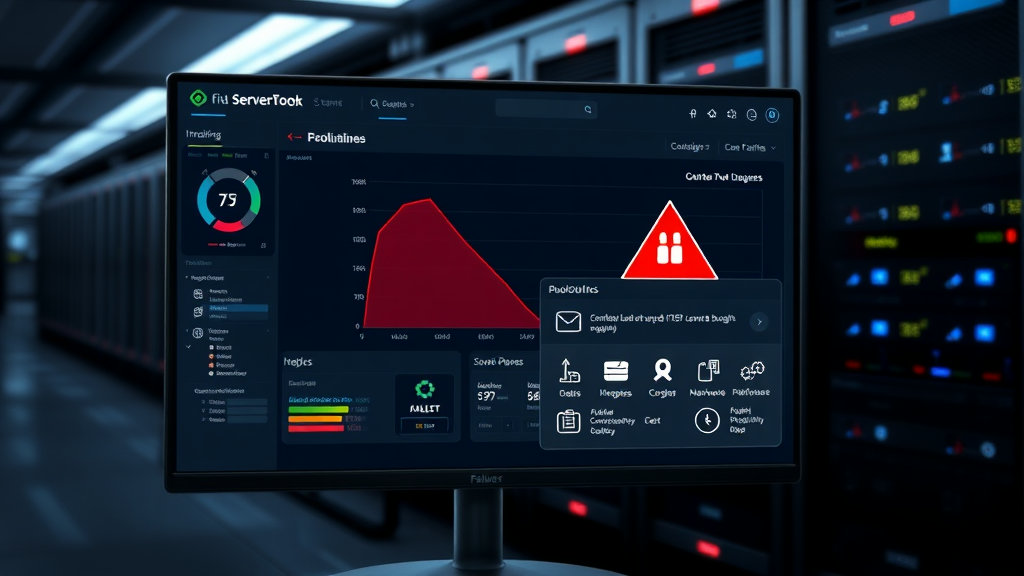This screenshot has width=1024, height=576.
Task: Click the page title beside the red arrow
Action: point(336,138)
